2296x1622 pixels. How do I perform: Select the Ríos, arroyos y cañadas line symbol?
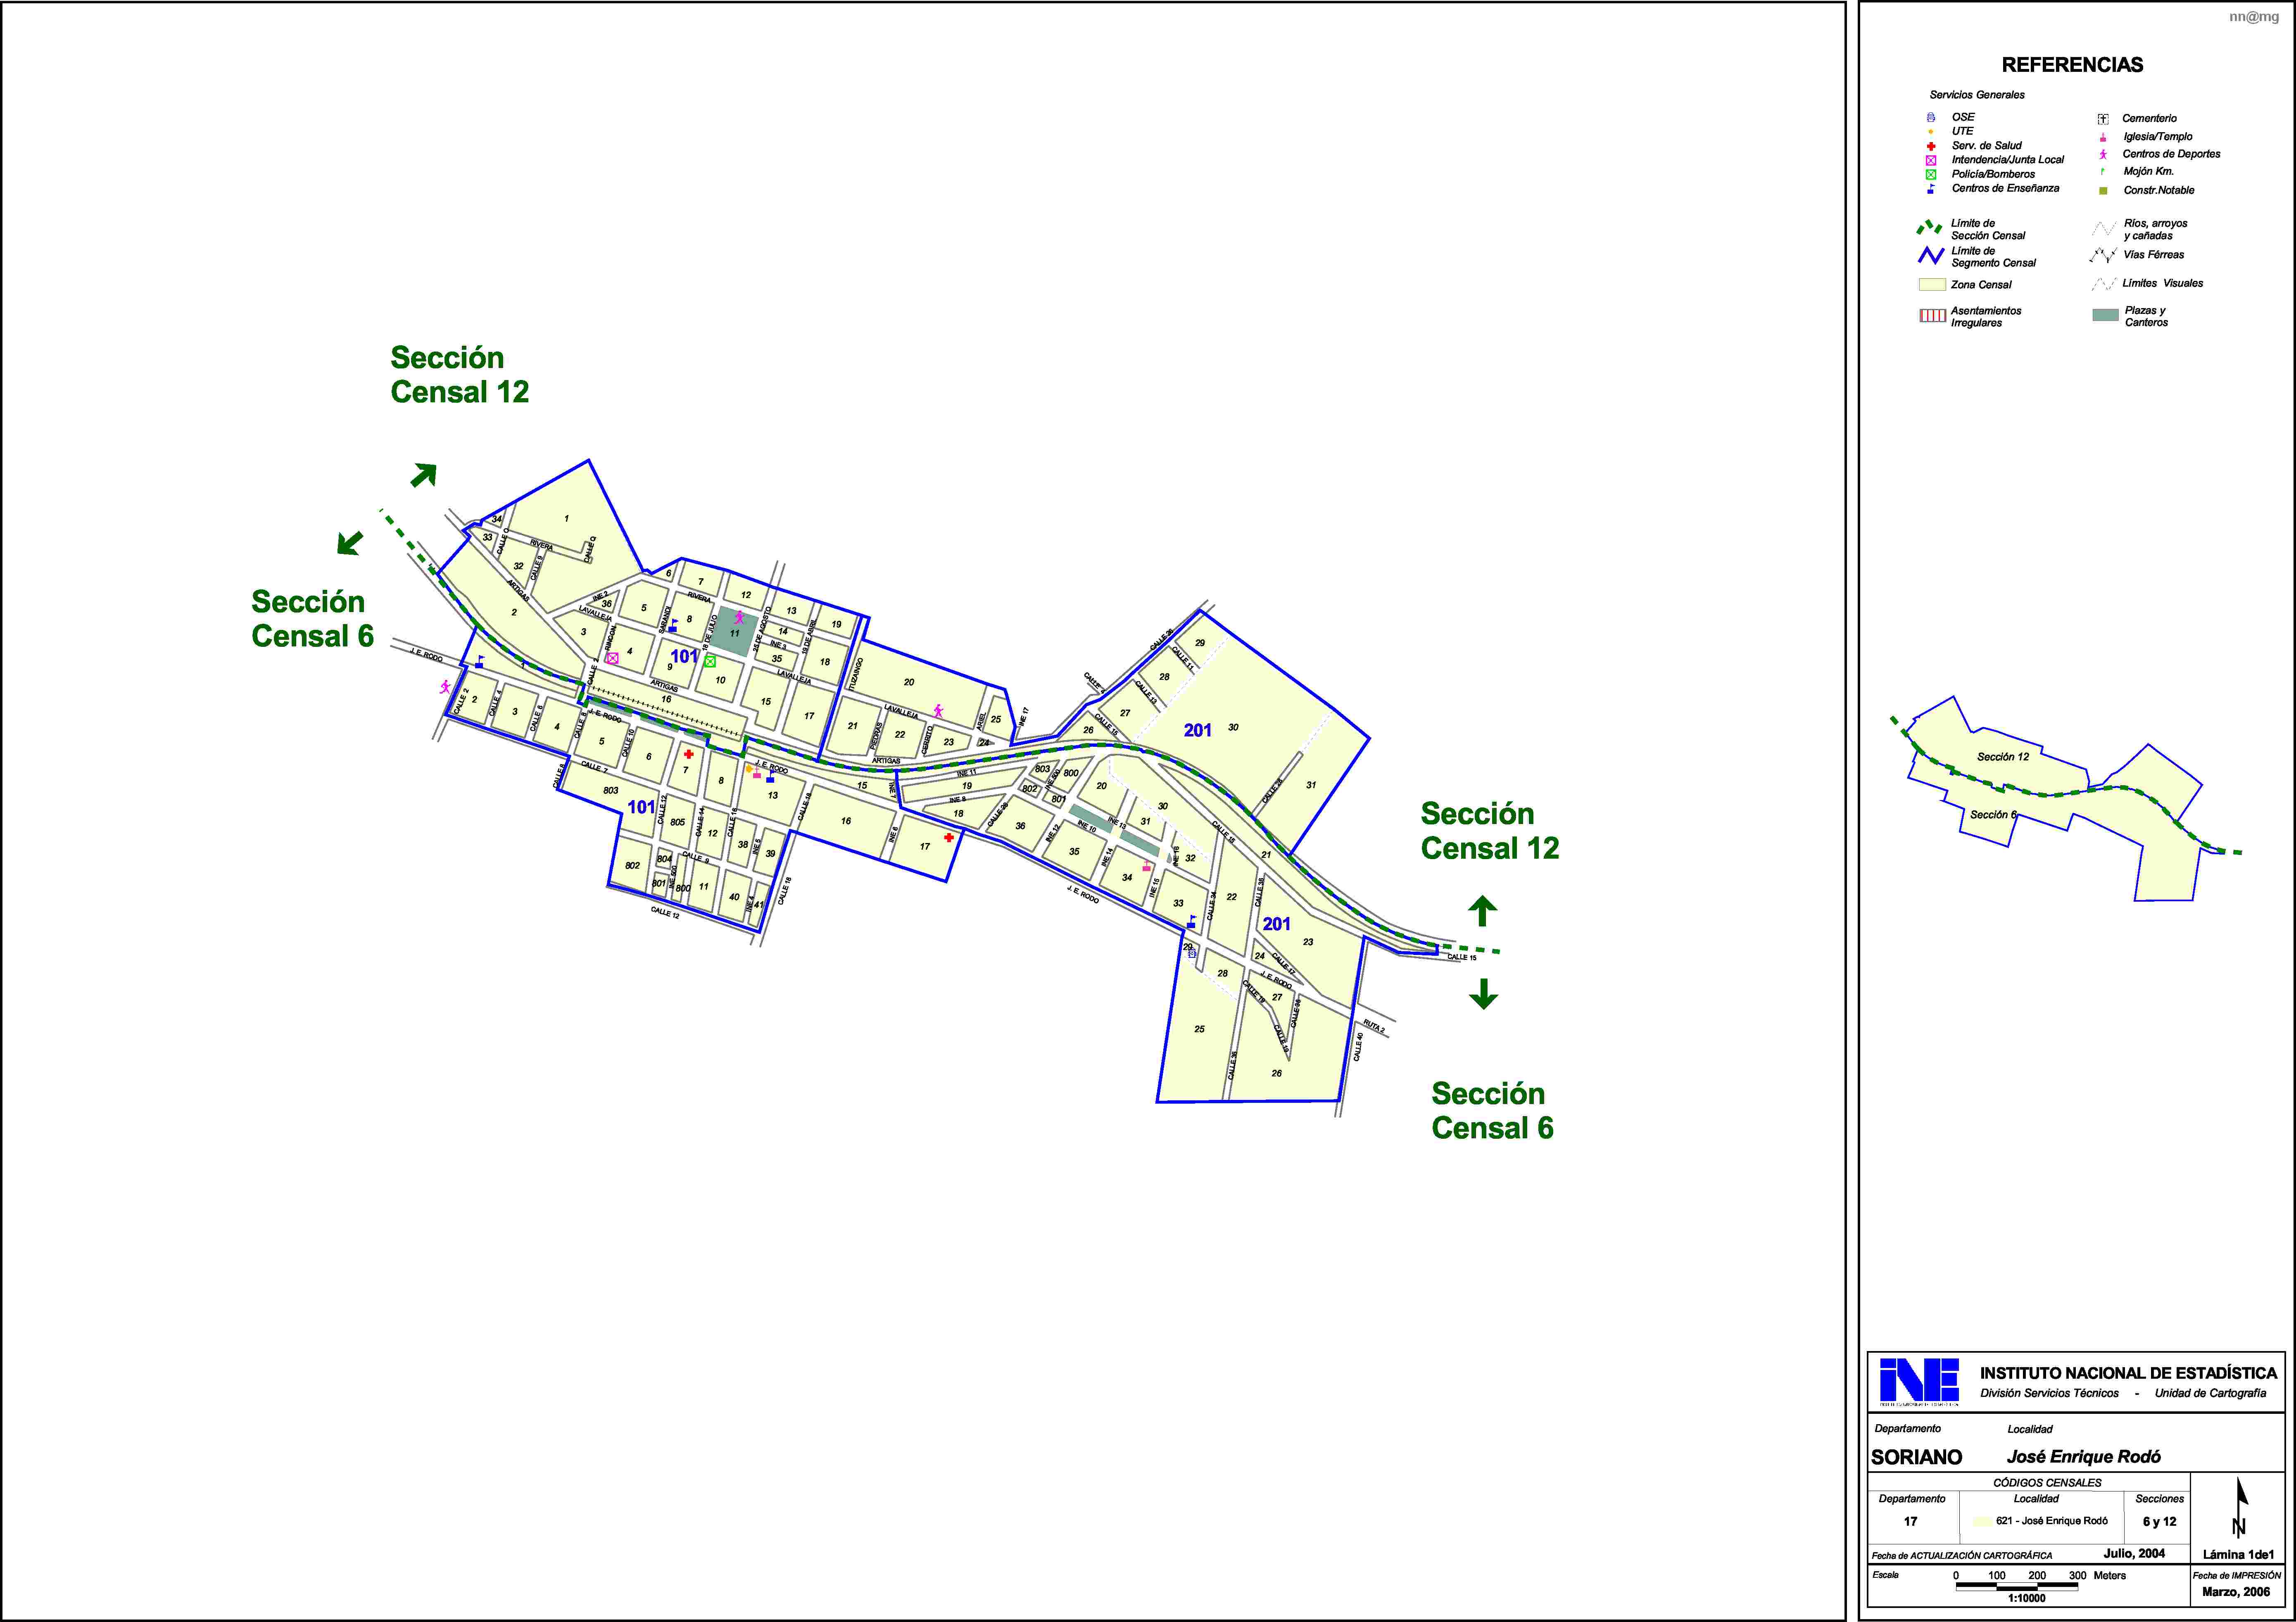(x=2103, y=229)
